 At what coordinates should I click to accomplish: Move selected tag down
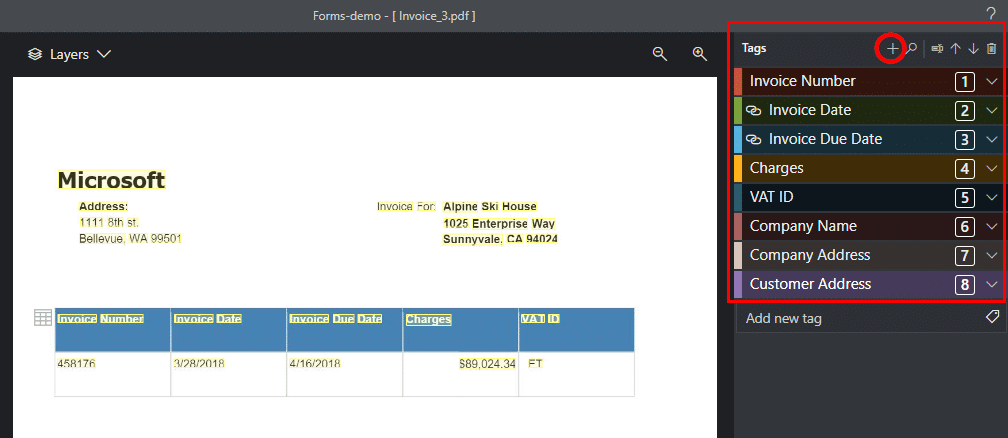click(973, 48)
